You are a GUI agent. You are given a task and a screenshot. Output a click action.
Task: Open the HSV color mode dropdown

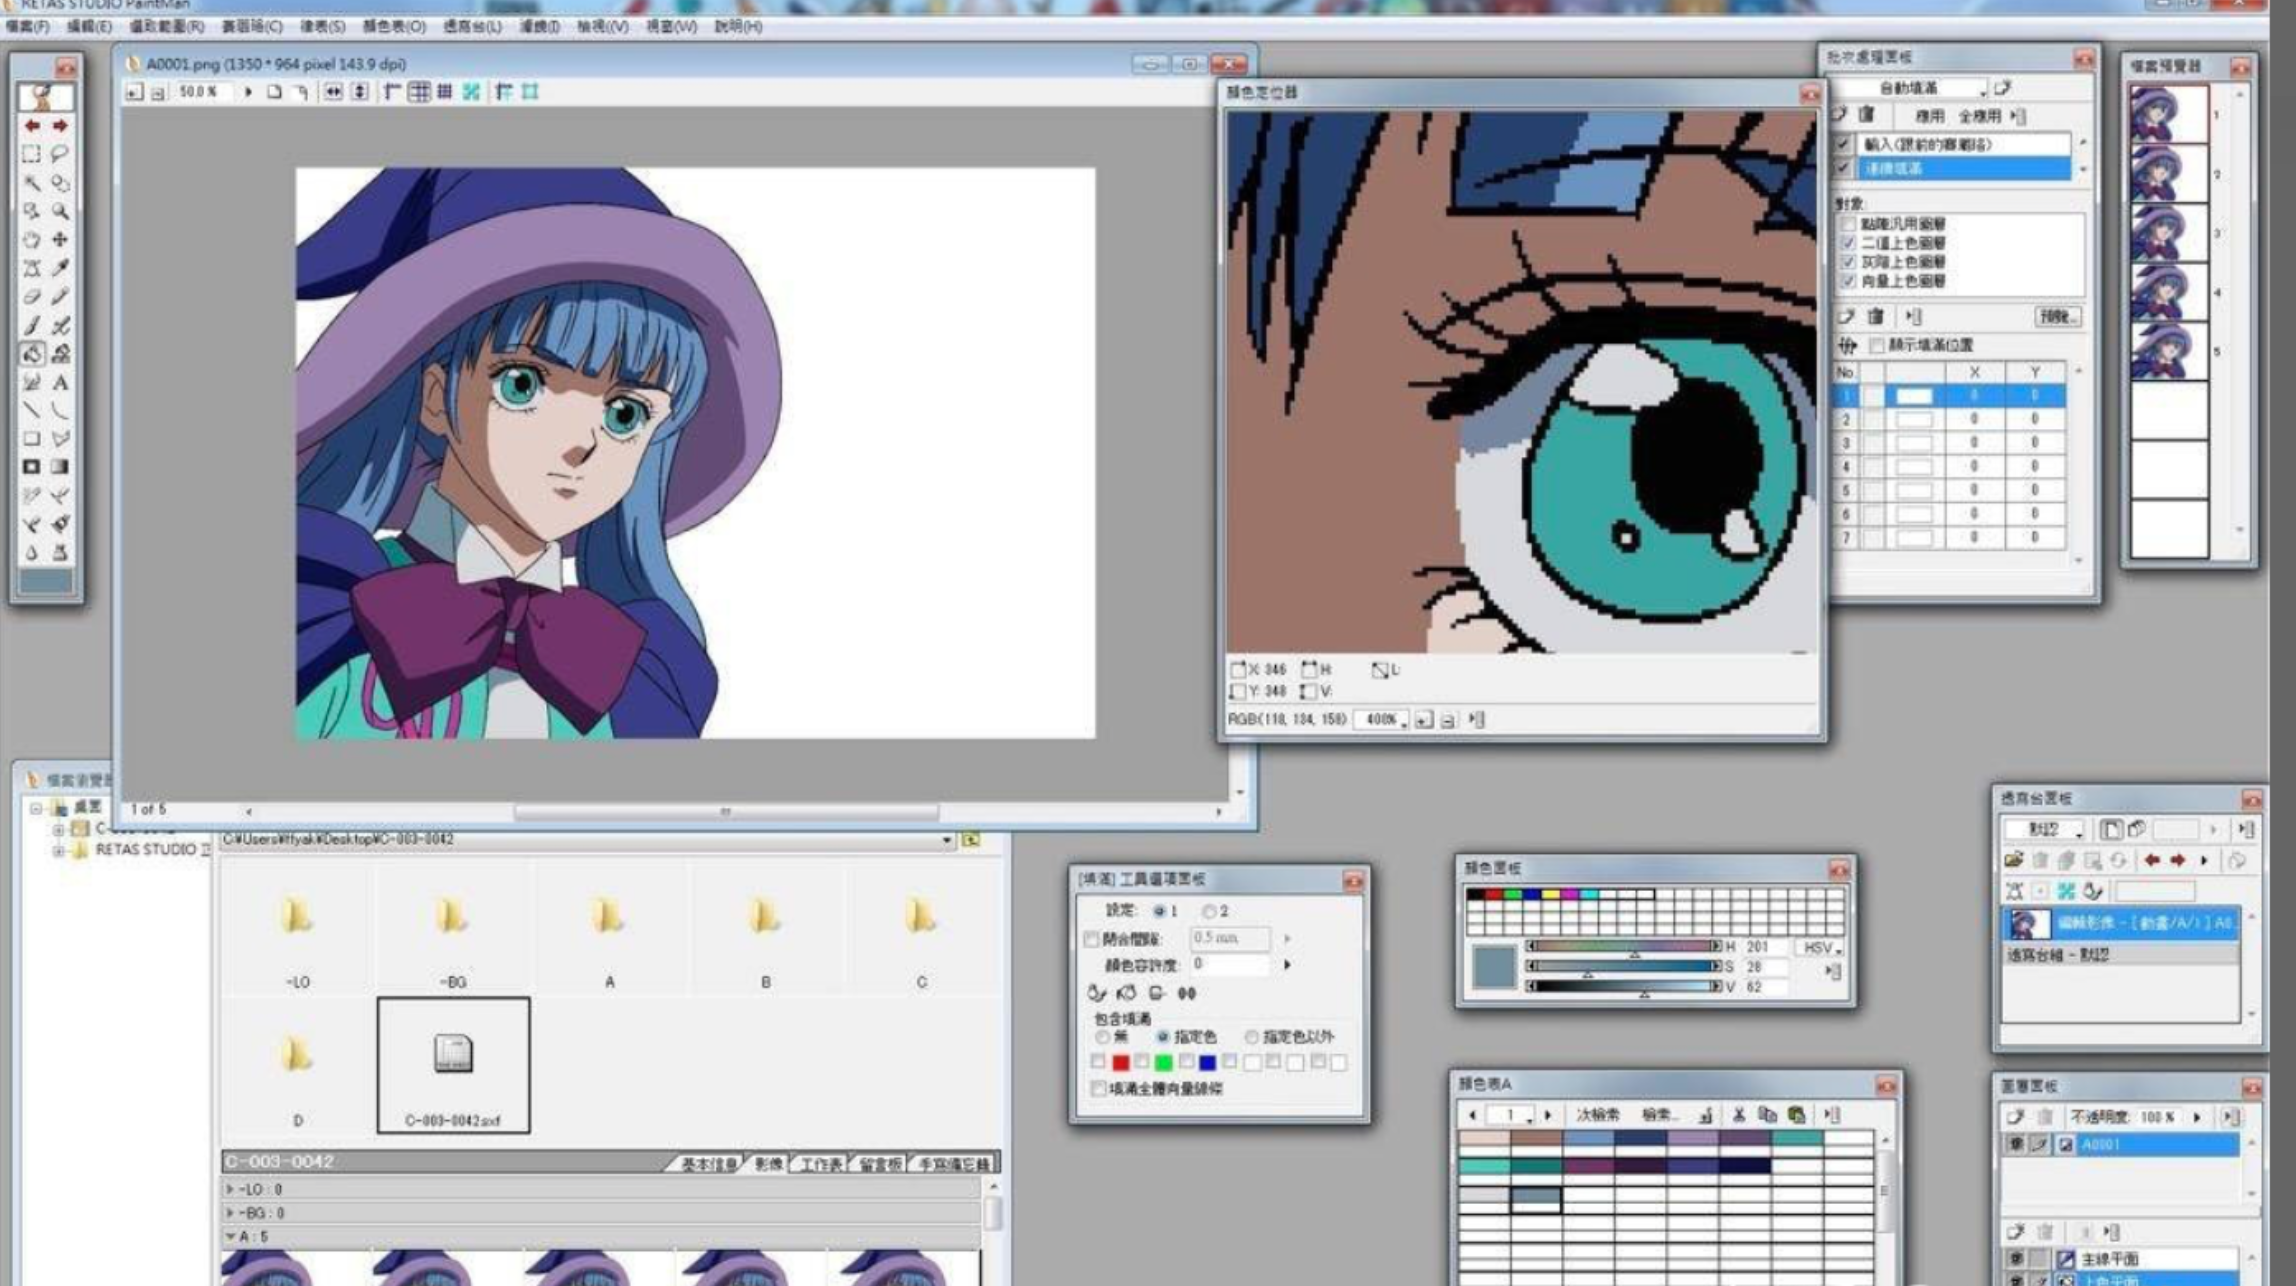[1820, 947]
